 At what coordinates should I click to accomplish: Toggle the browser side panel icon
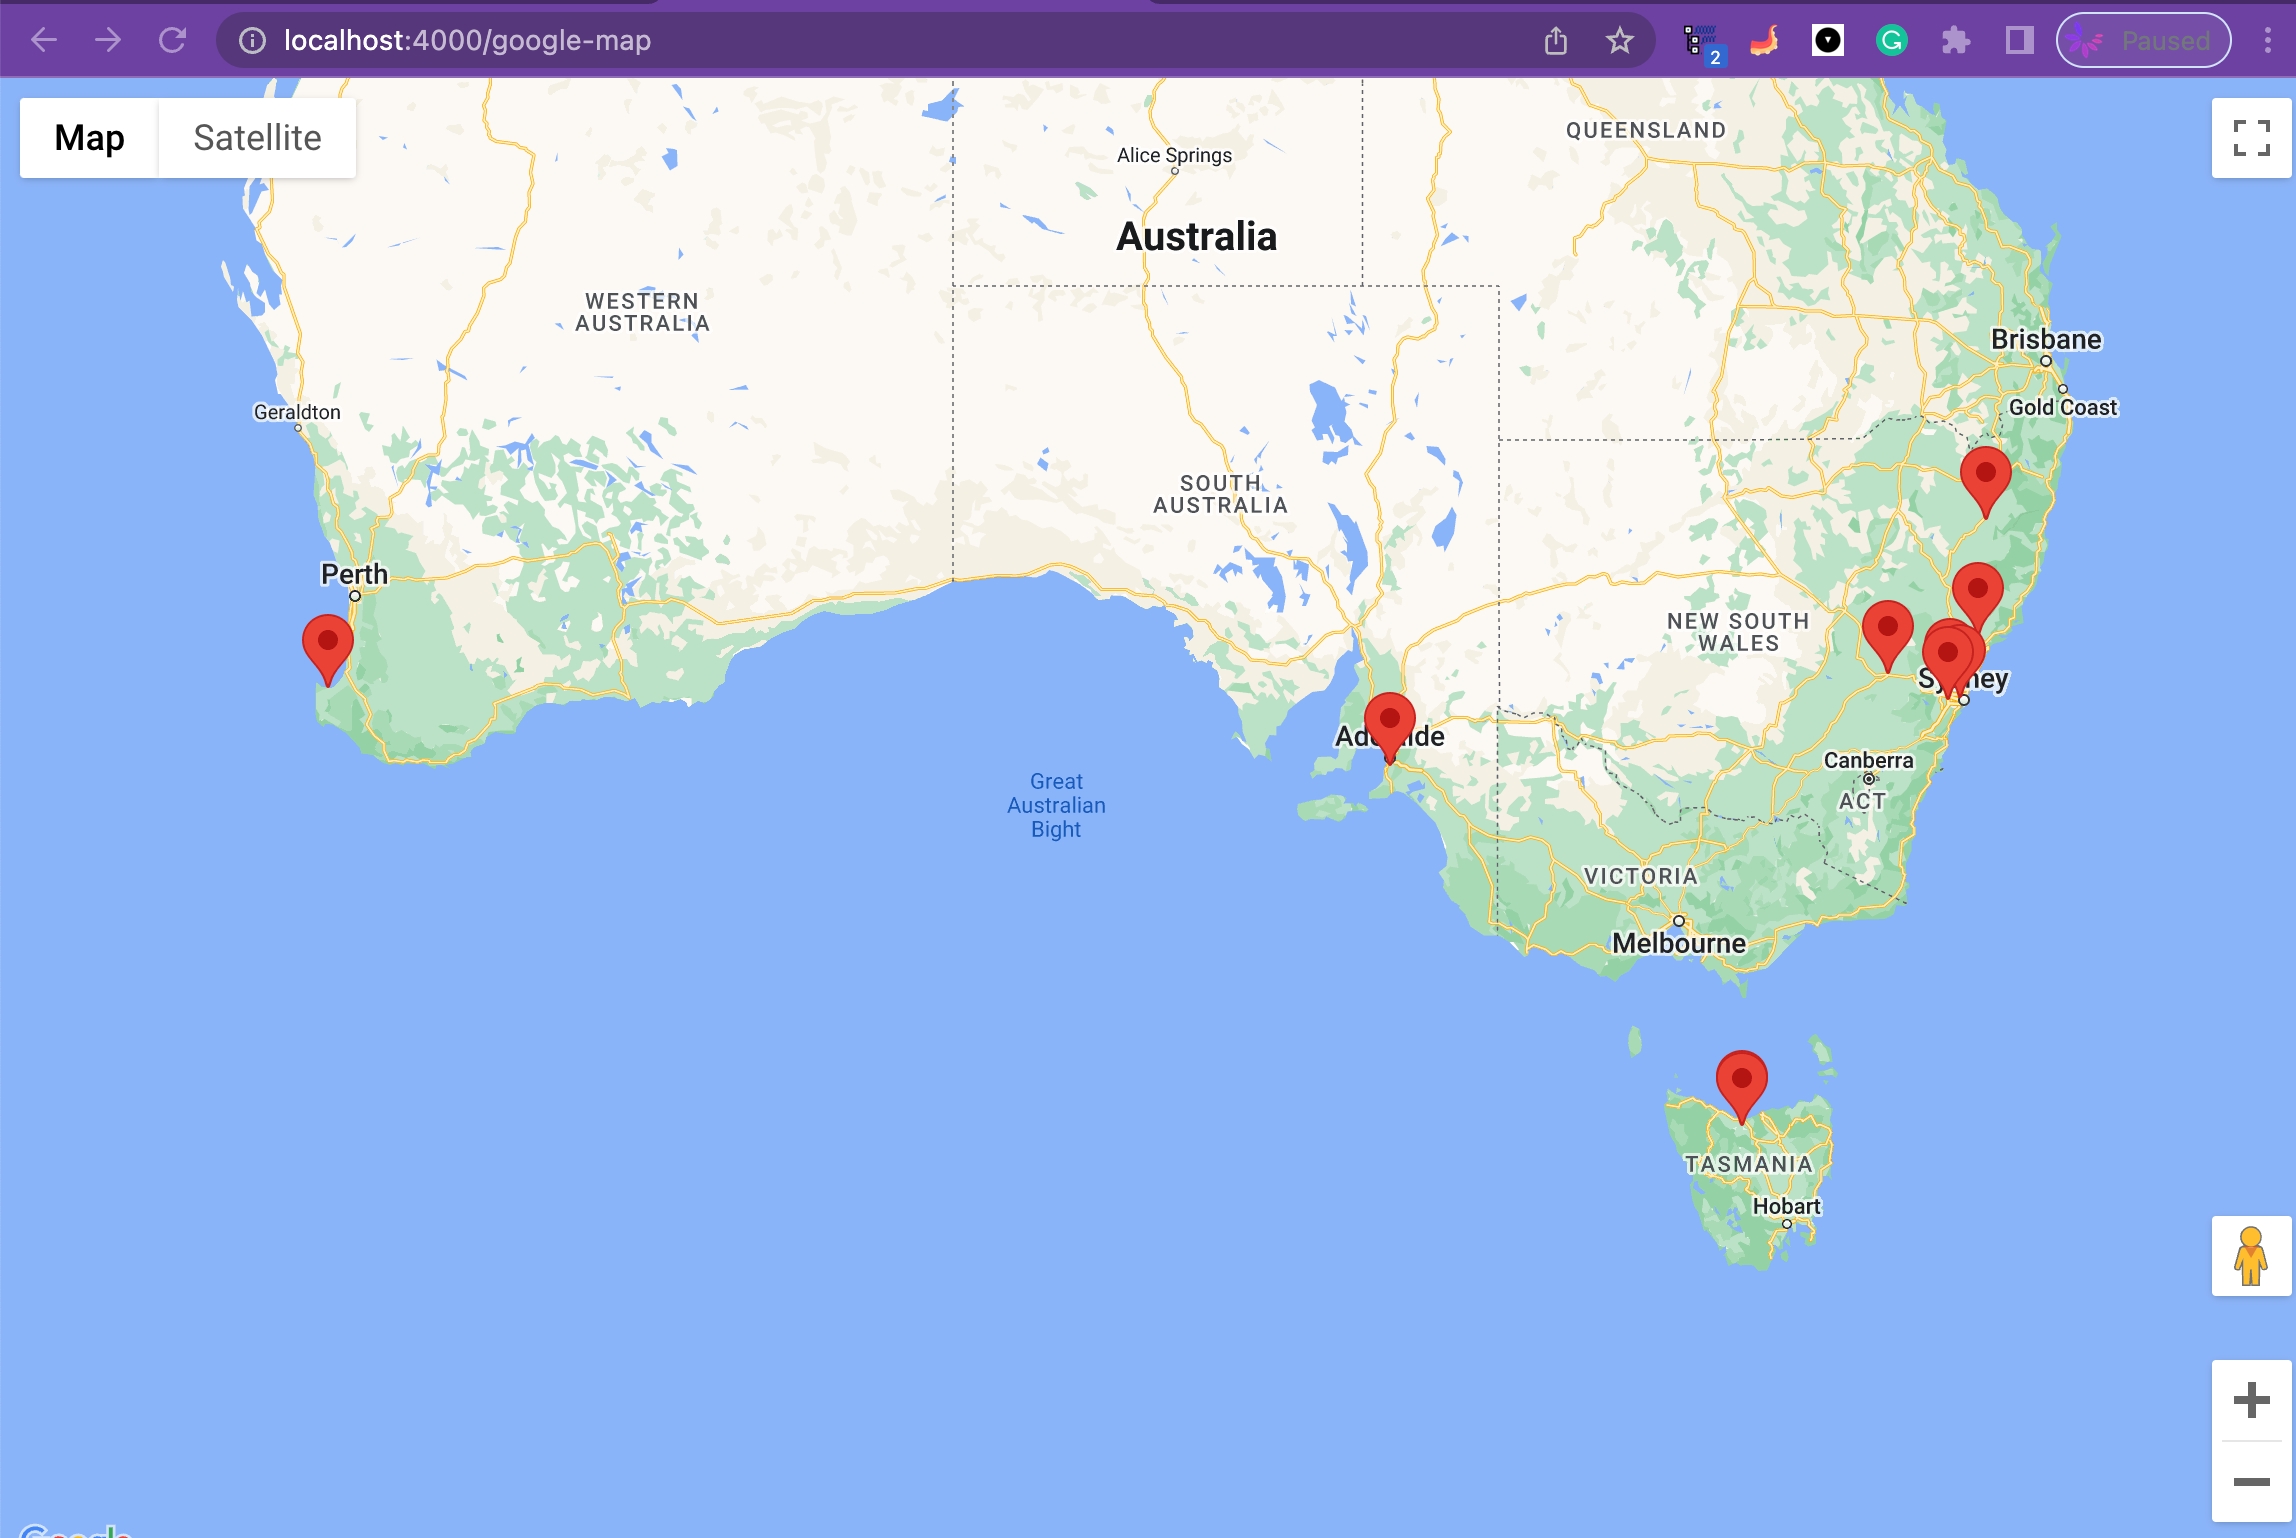(2019, 41)
